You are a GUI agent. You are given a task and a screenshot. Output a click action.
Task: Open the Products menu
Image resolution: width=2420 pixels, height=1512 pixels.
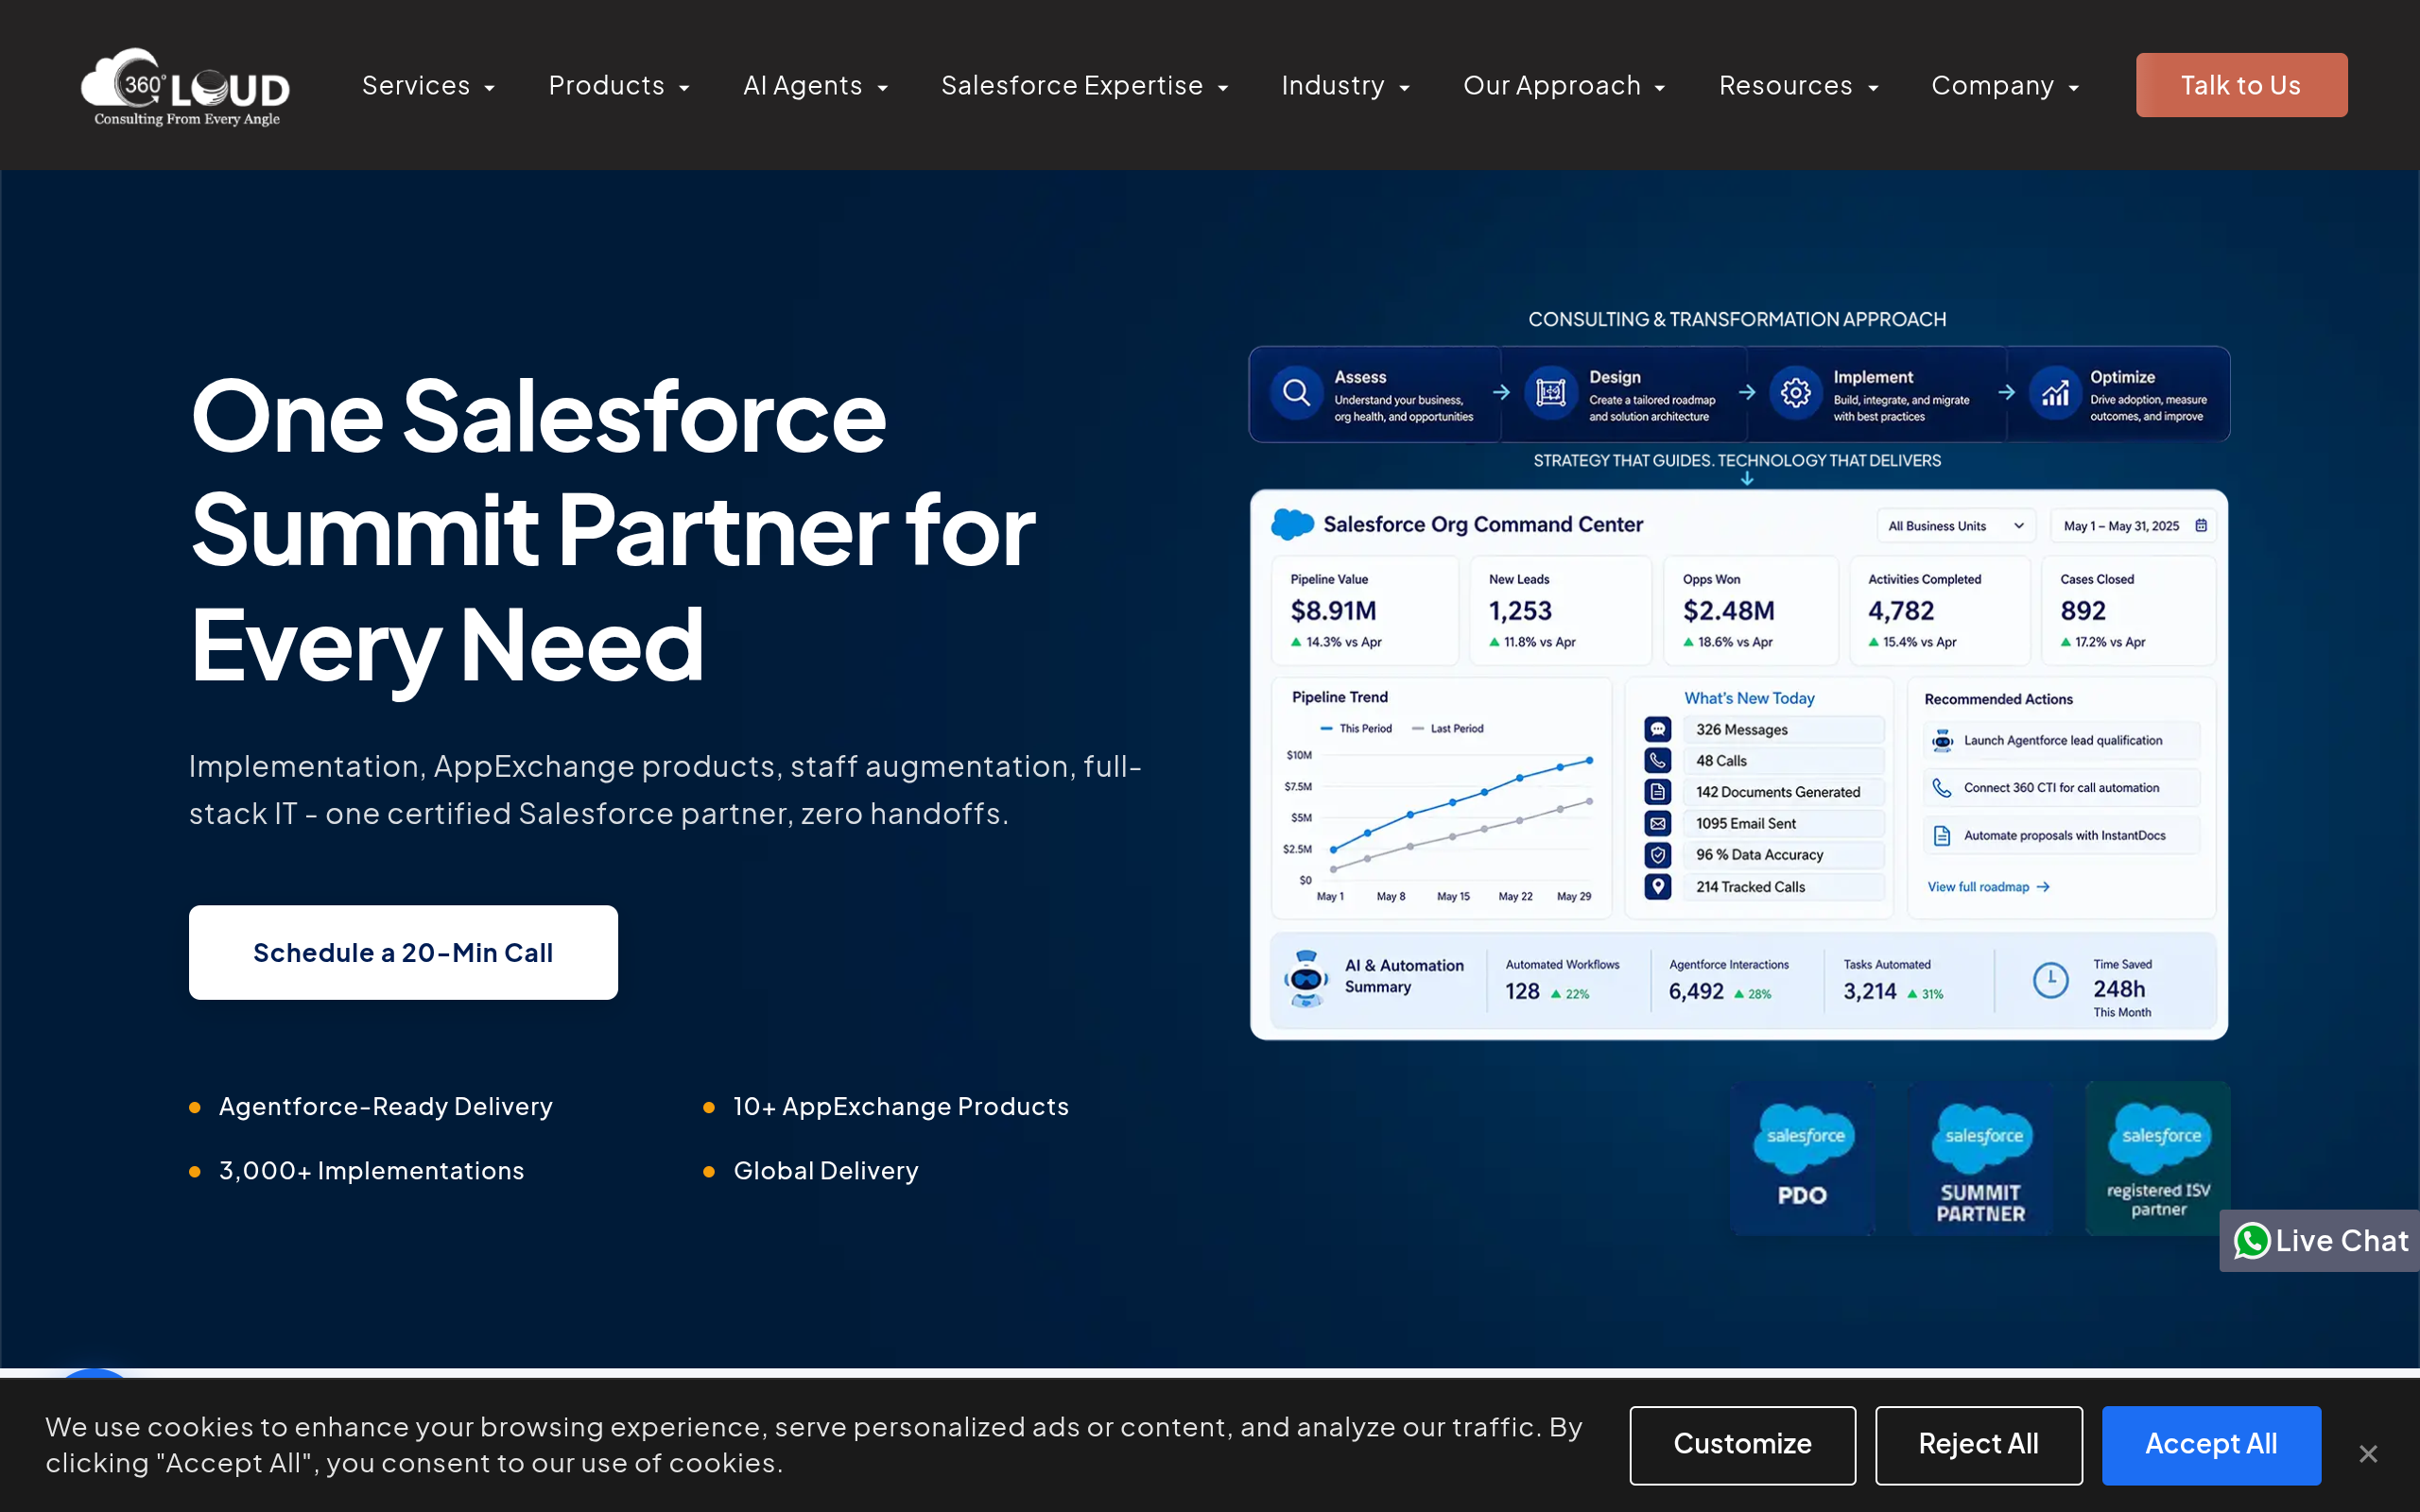point(606,86)
